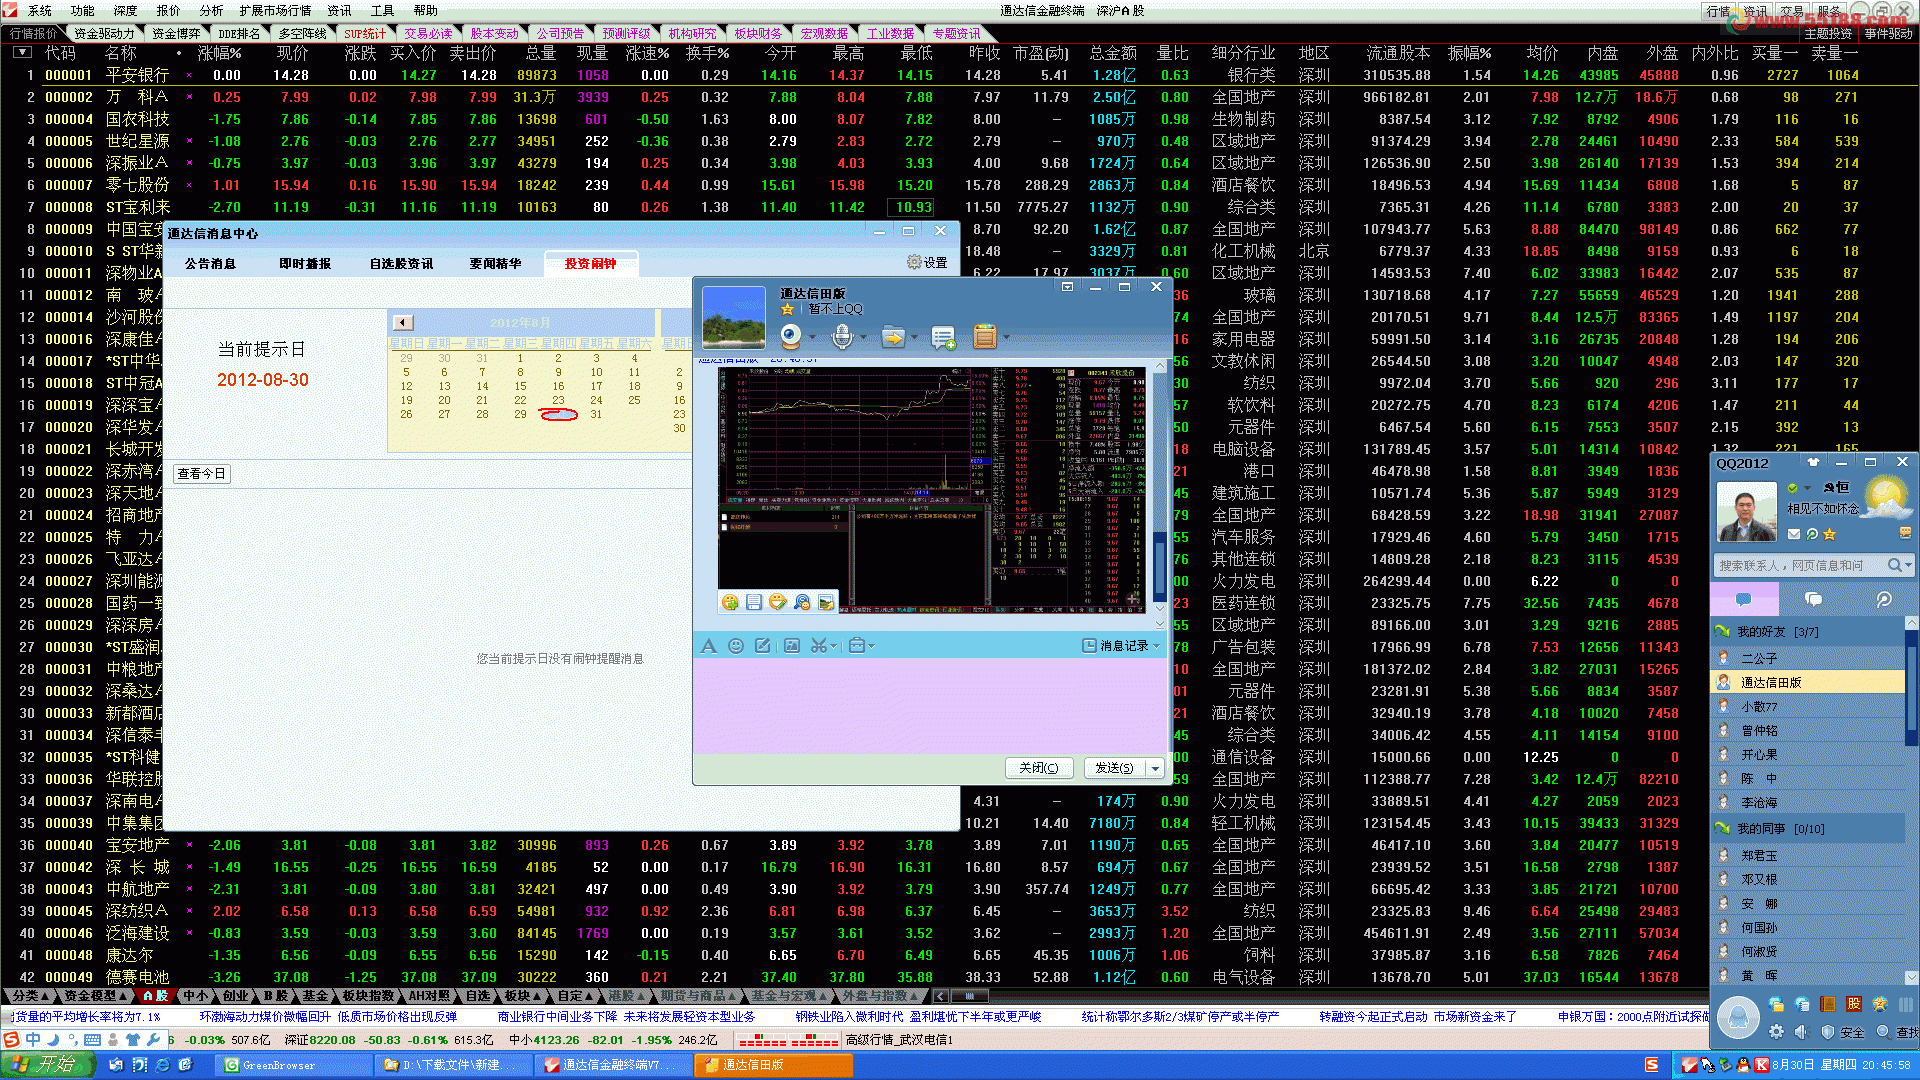Select the 创业 bottom market tab
Image resolution: width=1920 pixels, height=1080 pixels.
pyautogui.click(x=236, y=996)
